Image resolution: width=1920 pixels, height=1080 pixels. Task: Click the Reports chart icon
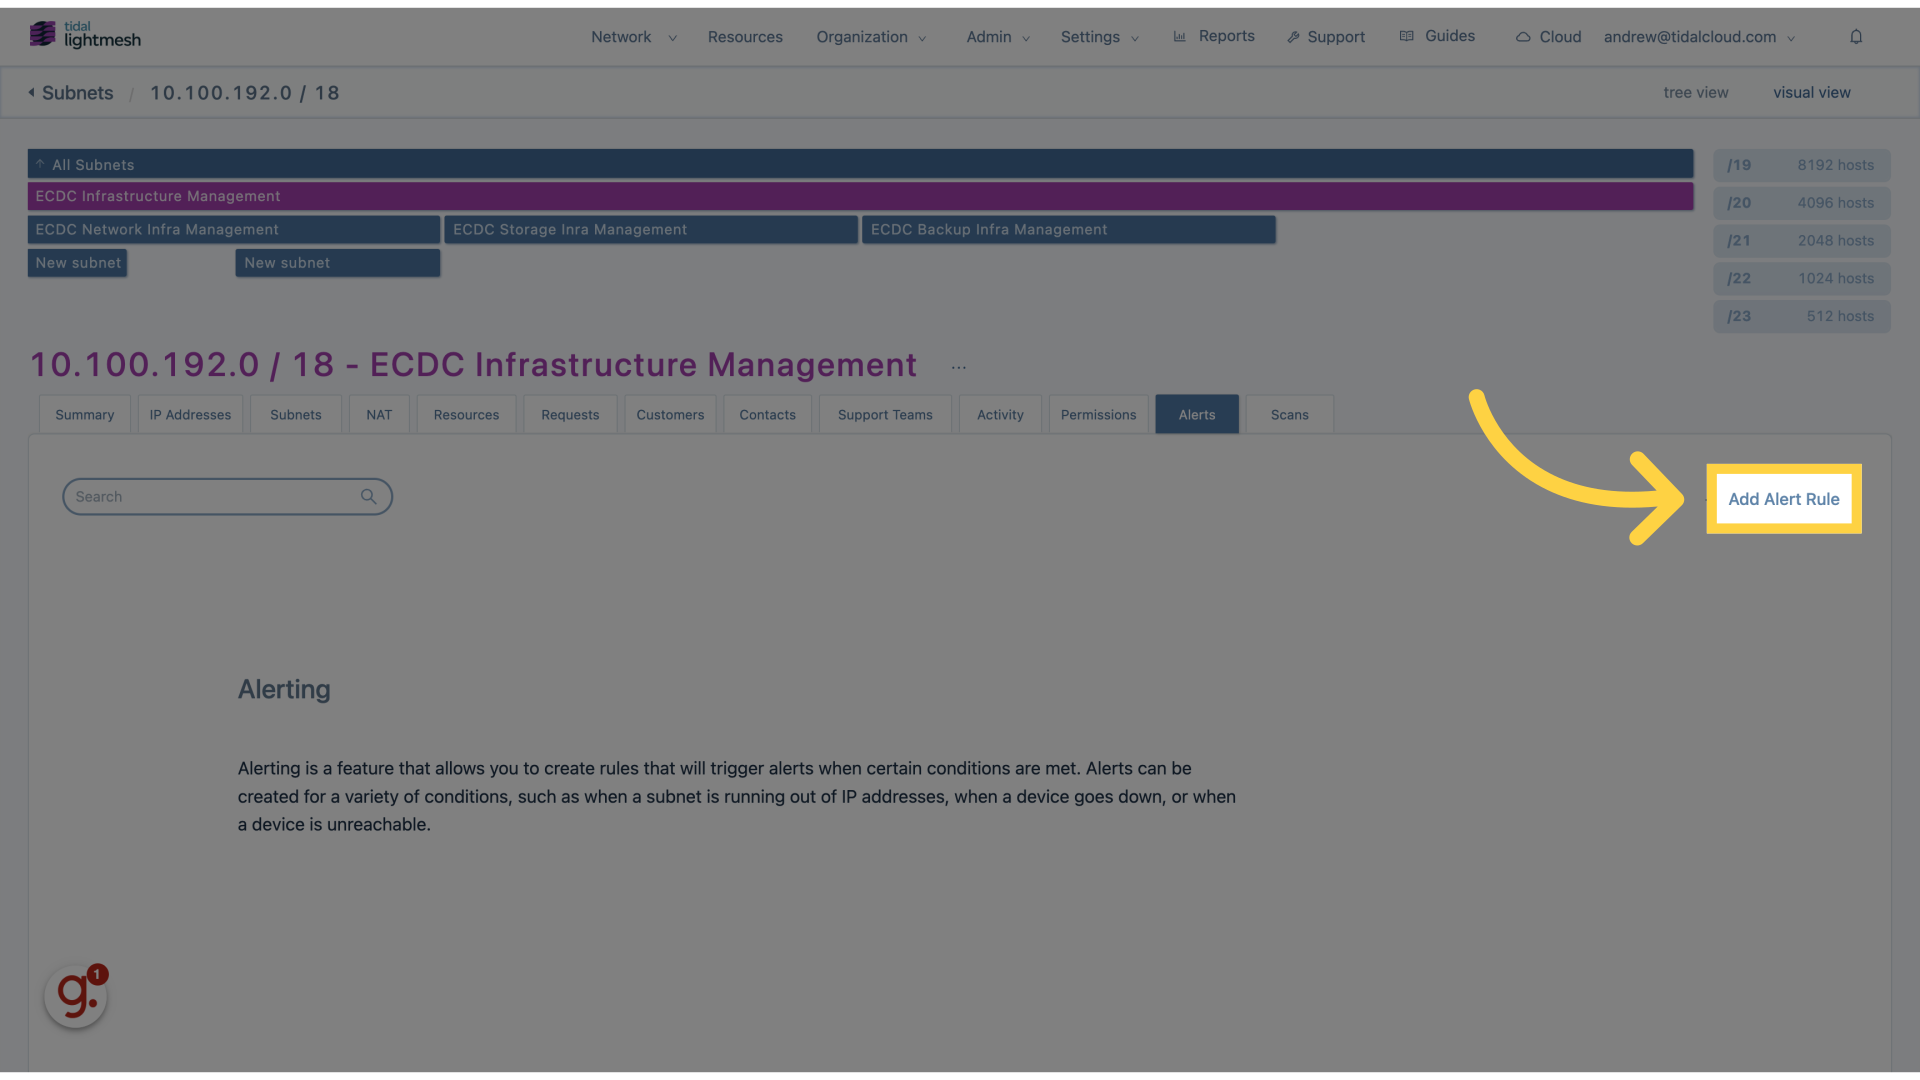point(1180,36)
